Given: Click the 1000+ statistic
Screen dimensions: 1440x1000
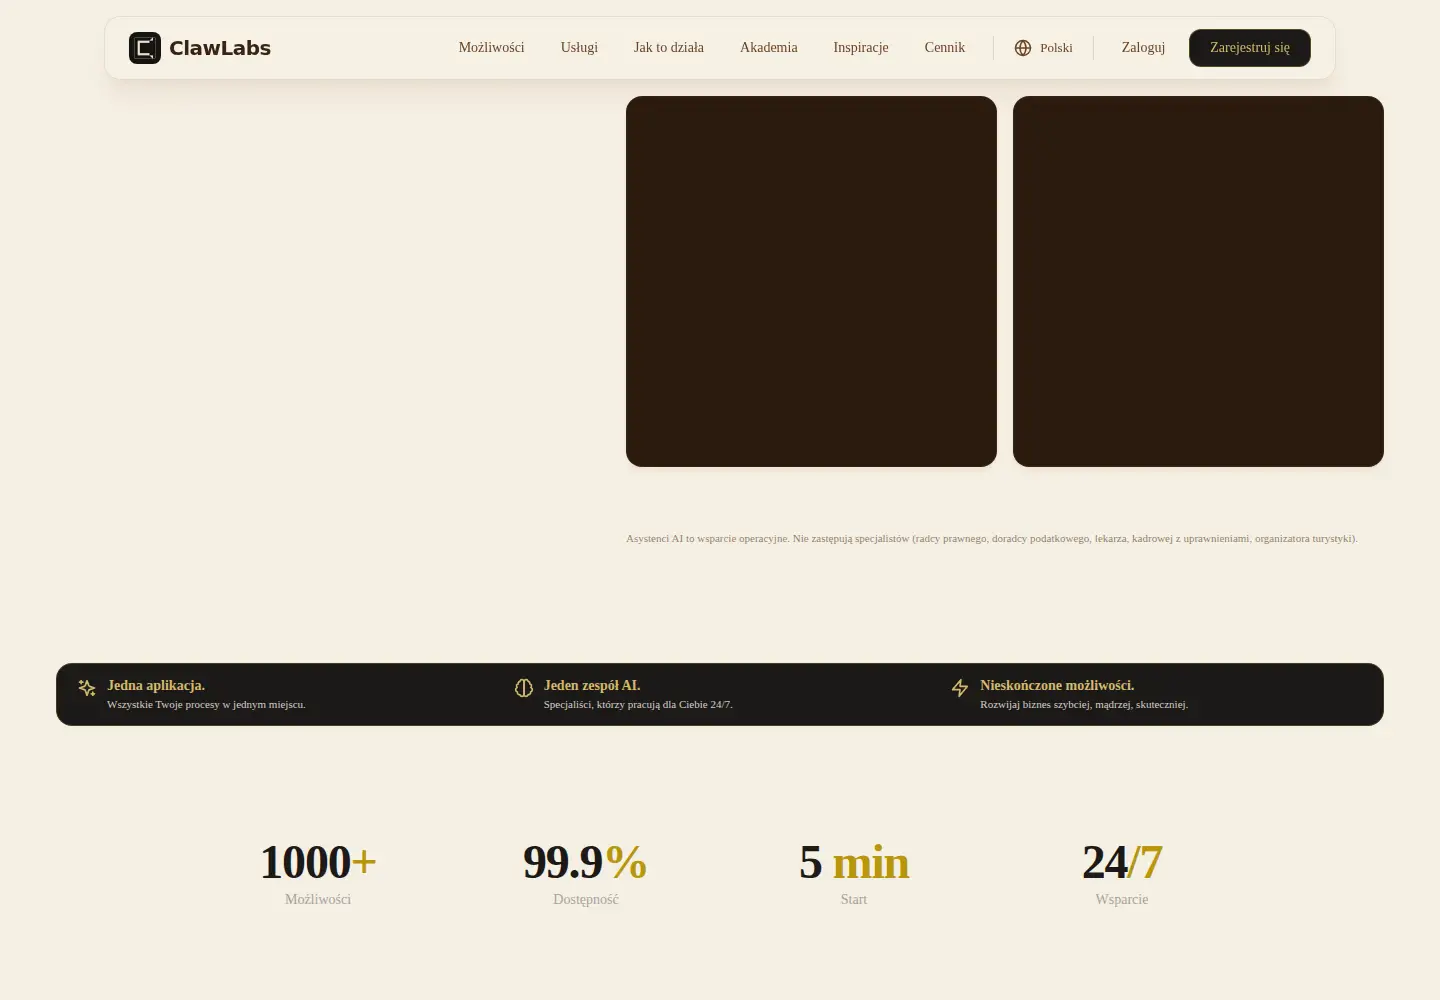Looking at the screenshot, I should (x=318, y=862).
